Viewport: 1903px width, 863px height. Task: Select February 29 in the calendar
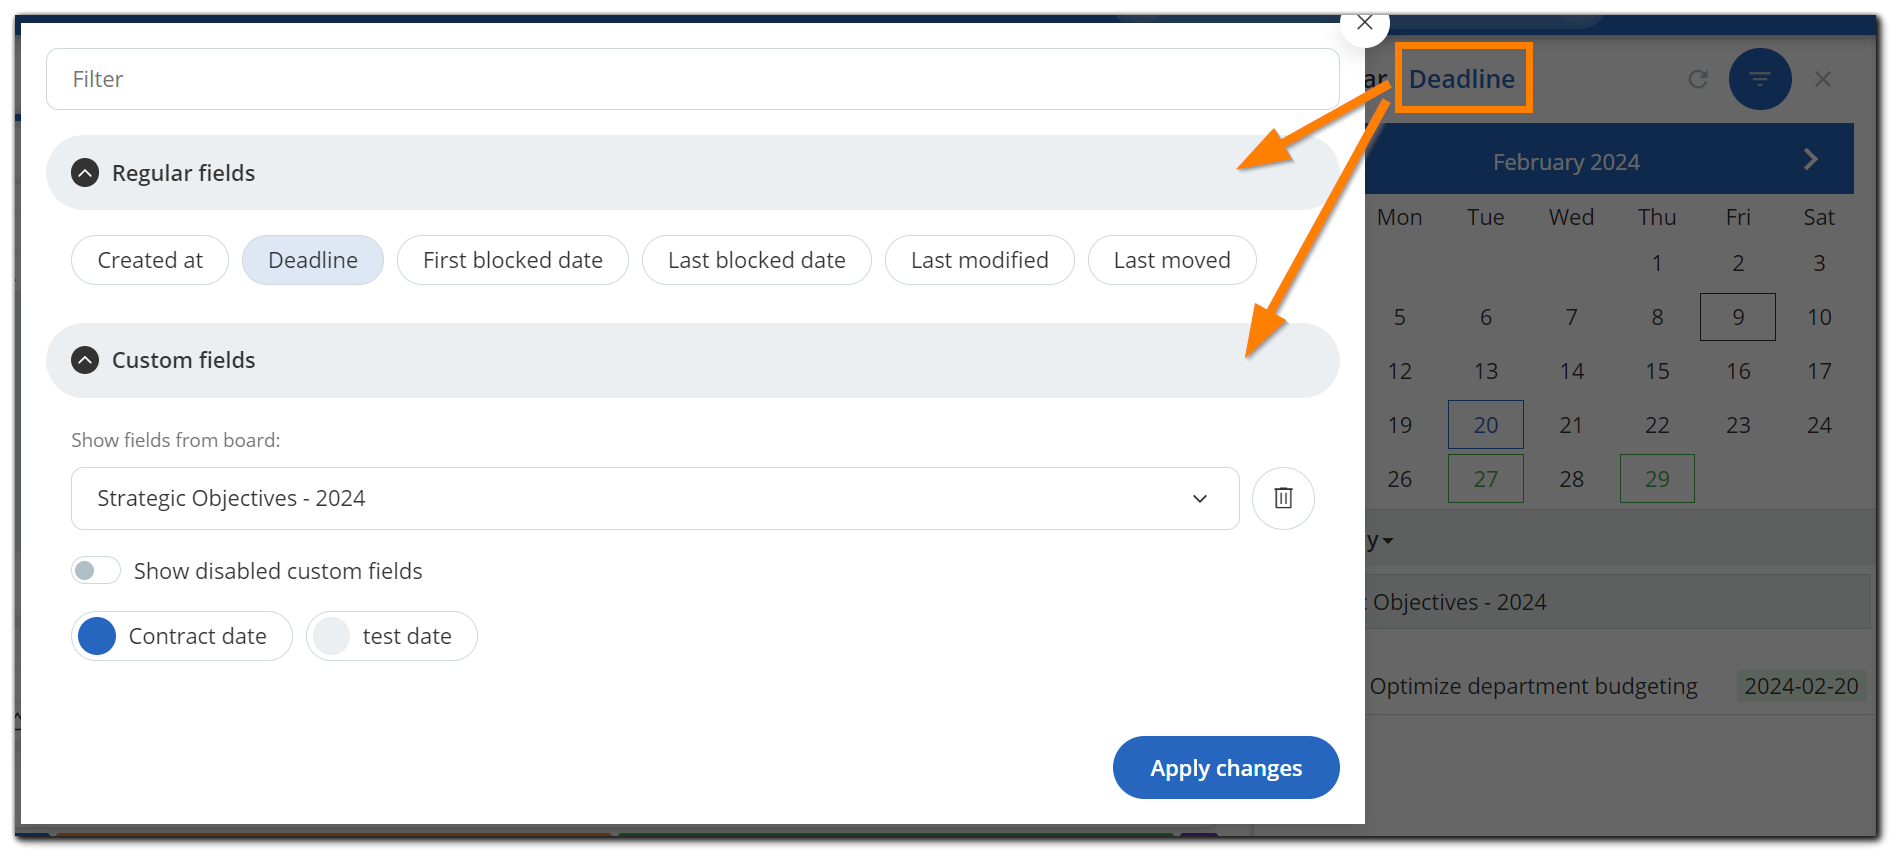pos(1657,479)
